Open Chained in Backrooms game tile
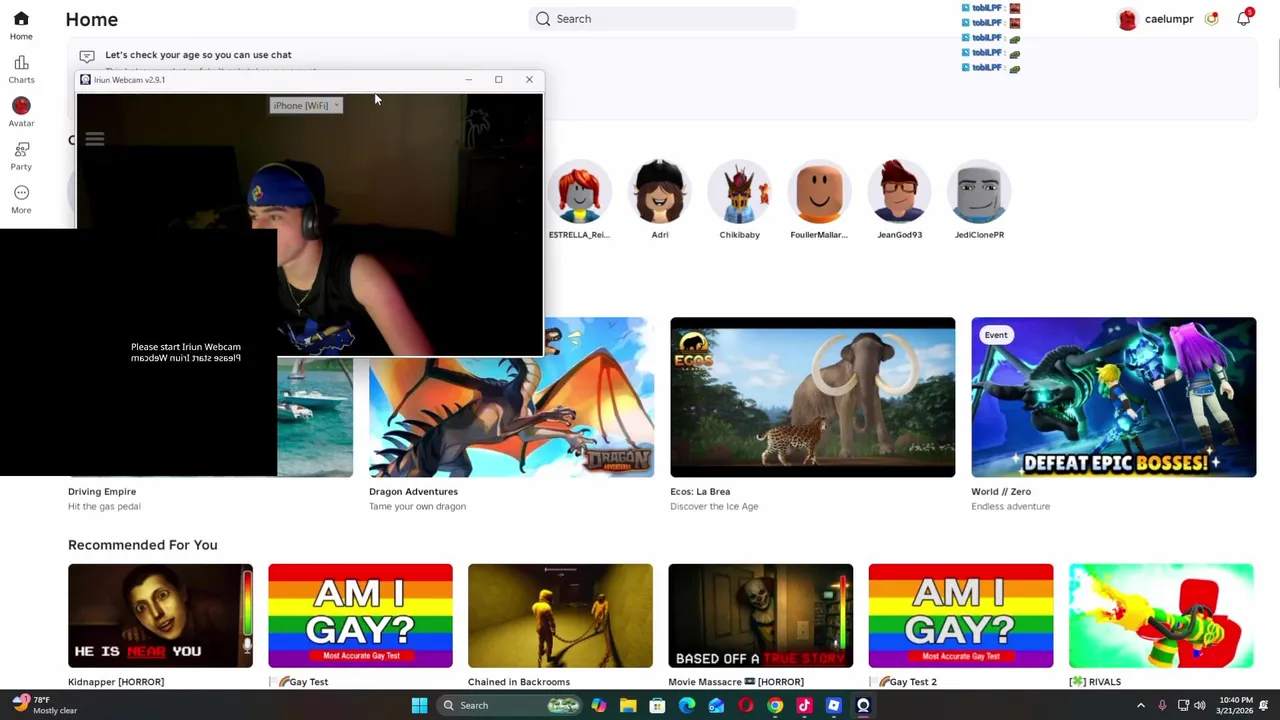 coord(560,615)
